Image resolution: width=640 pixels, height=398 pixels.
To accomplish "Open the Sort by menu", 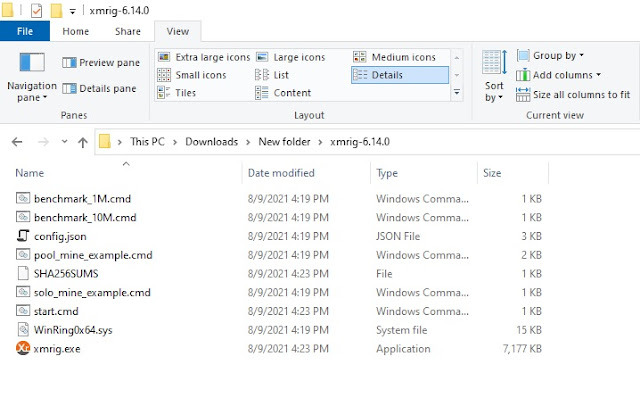I will tap(494, 76).
